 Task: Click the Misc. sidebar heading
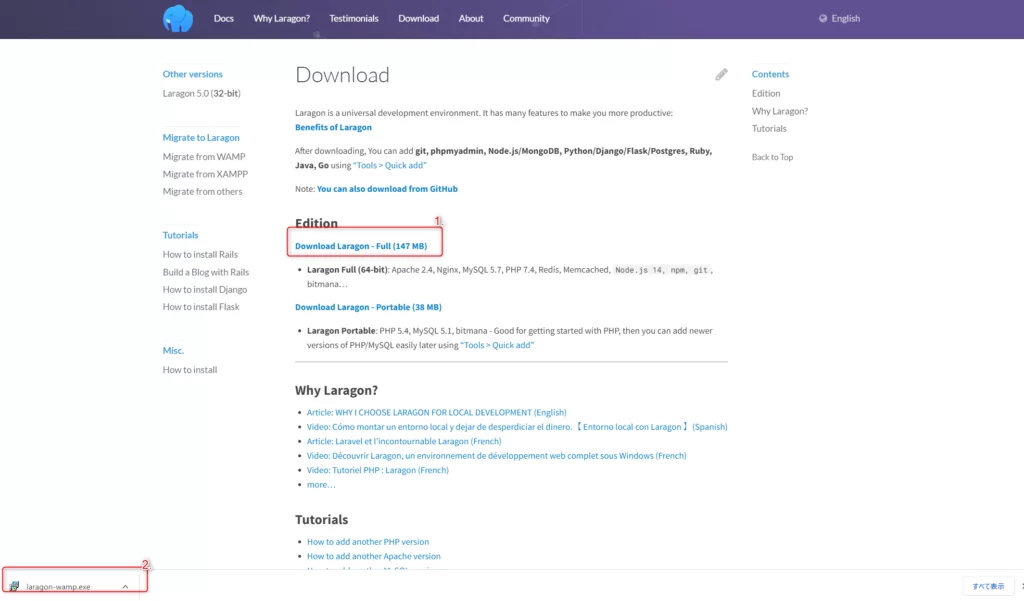pos(173,351)
